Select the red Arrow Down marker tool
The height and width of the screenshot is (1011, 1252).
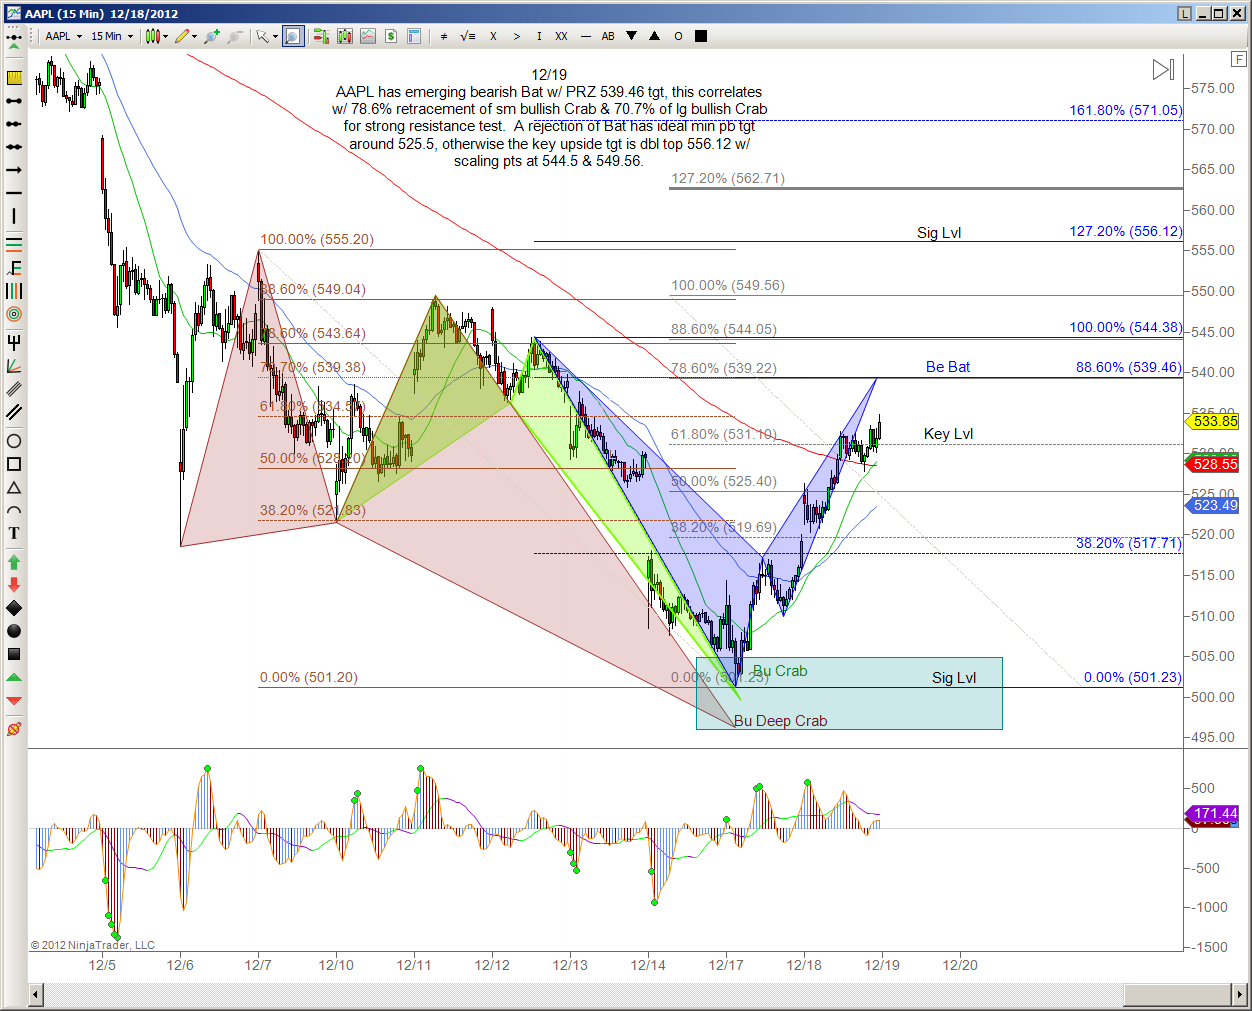[14, 585]
